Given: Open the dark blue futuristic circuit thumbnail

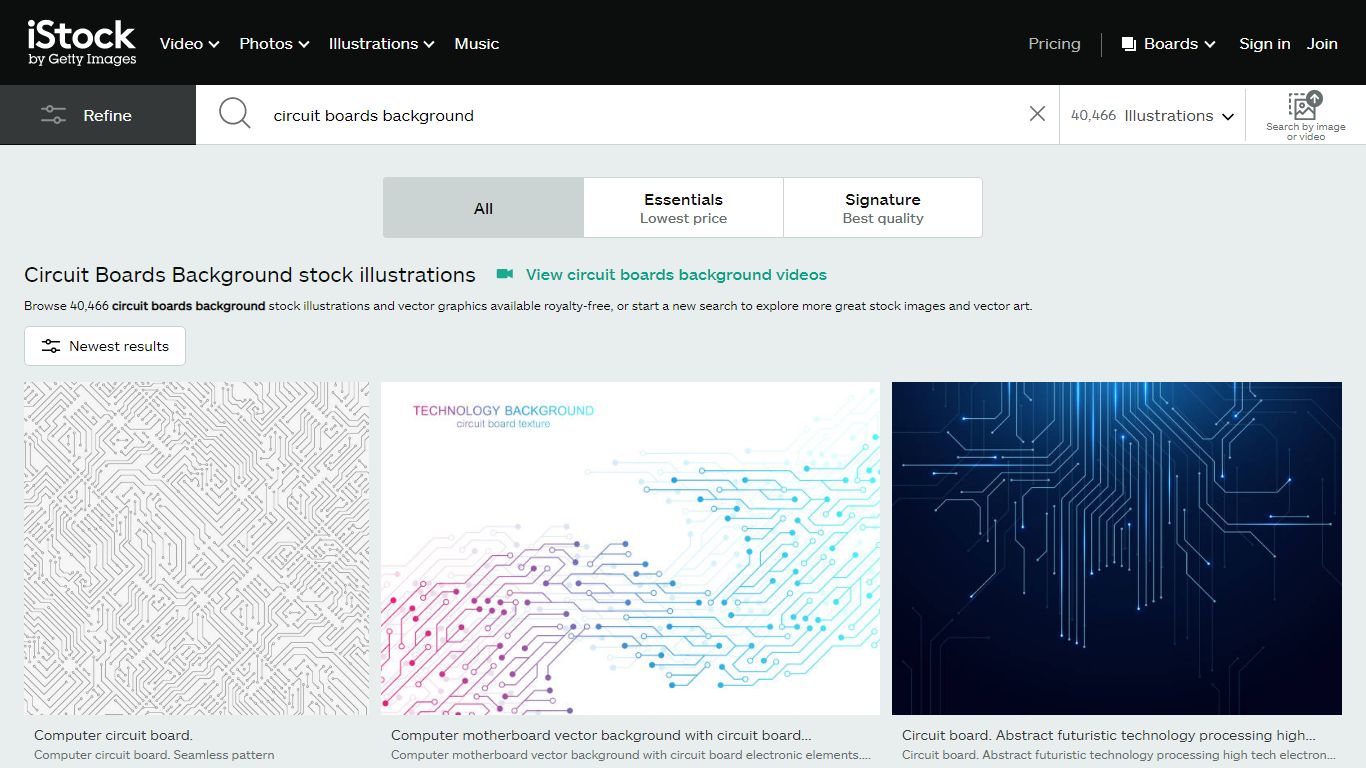Looking at the screenshot, I should pyautogui.click(x=1117, y=548).
